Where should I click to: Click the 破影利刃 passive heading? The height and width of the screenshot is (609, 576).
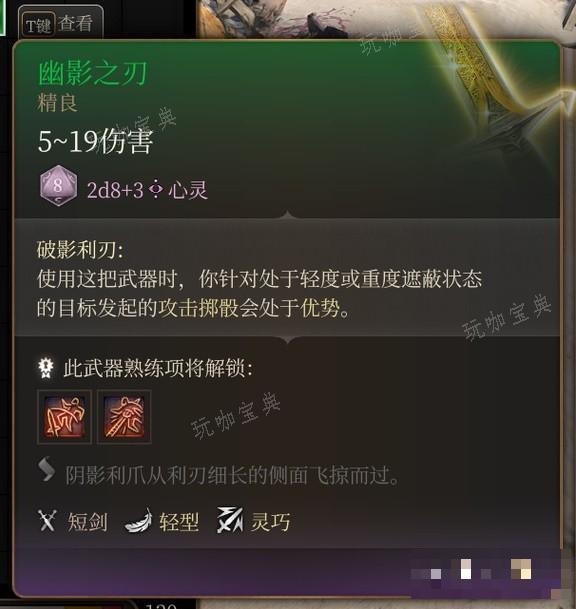point(80,249)
